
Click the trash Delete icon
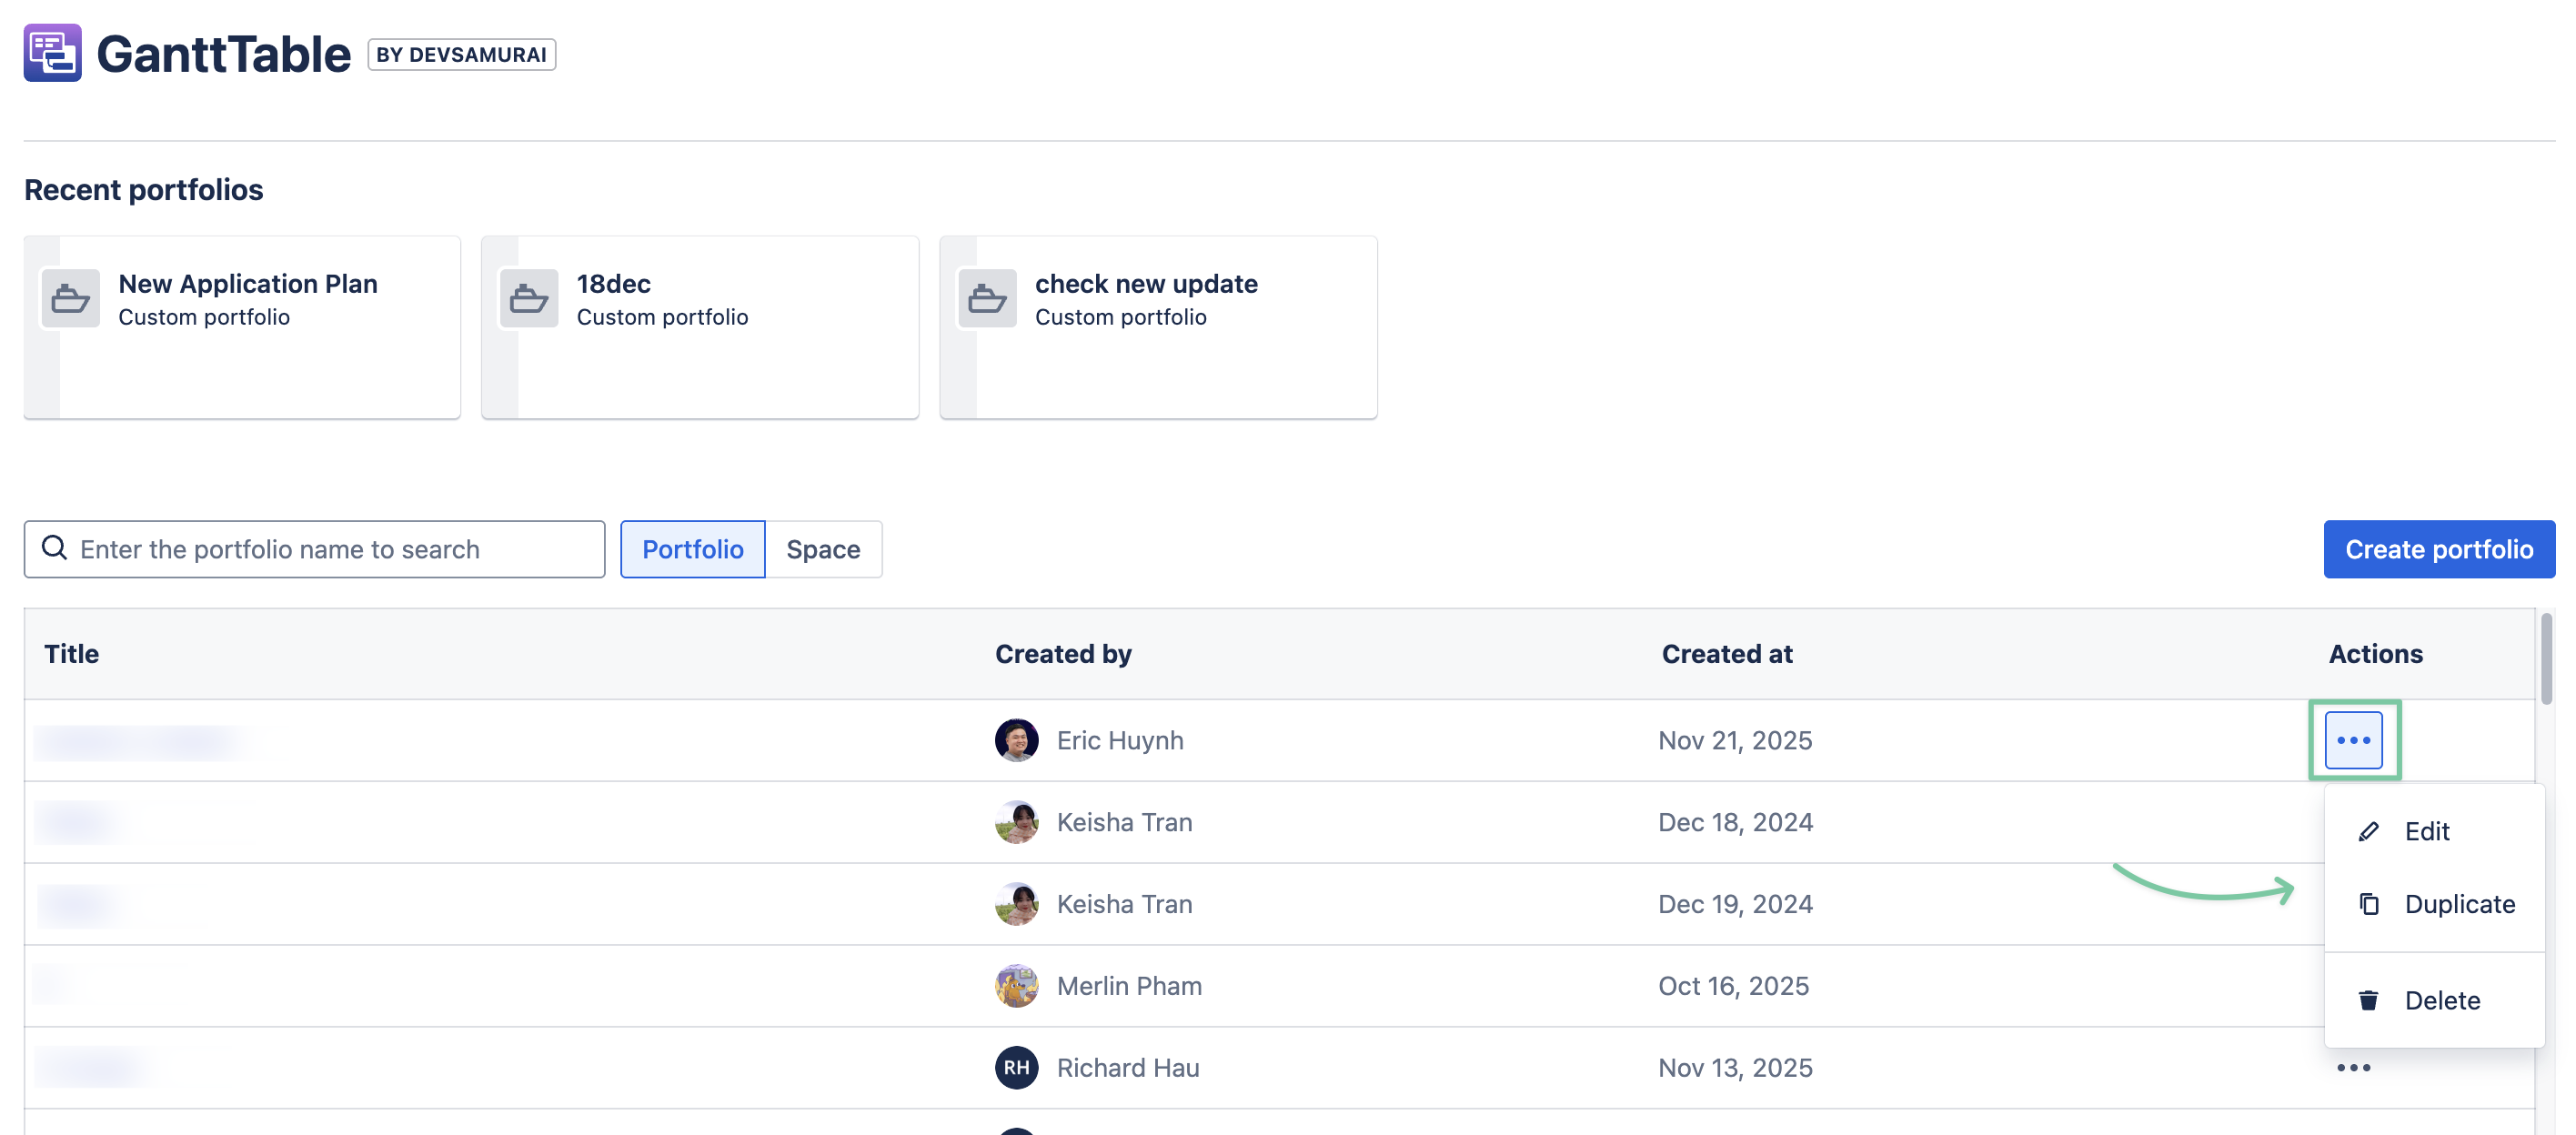[2368, 1000]
